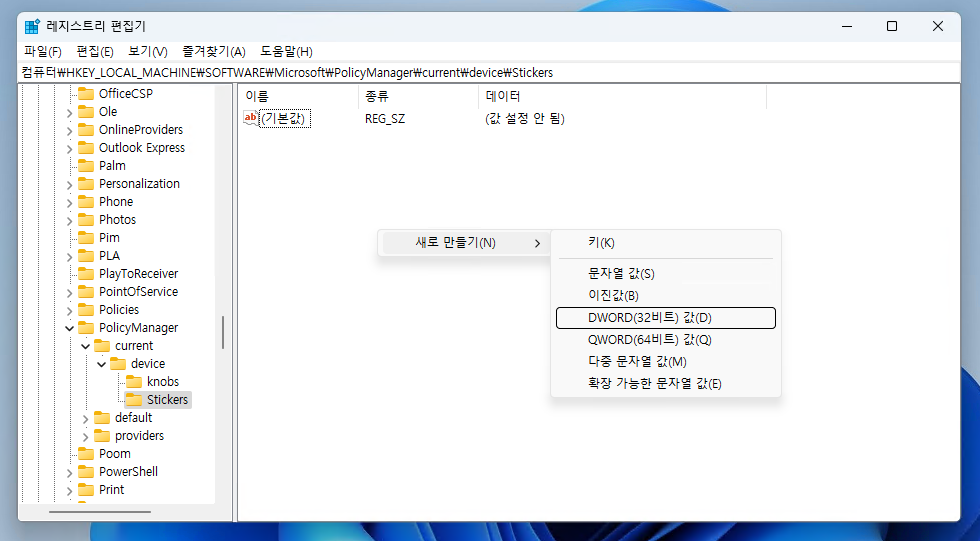The height and width of the screenshot is (541, 980).
Task: Click the 종류 column header
Action: [418, 96]
